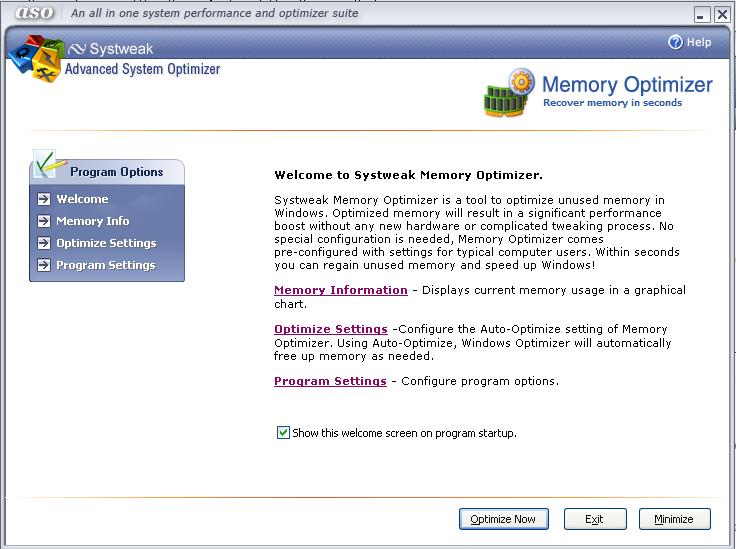
Task: Click the arrow icon beside Welcome
Action: click(44, 199)
